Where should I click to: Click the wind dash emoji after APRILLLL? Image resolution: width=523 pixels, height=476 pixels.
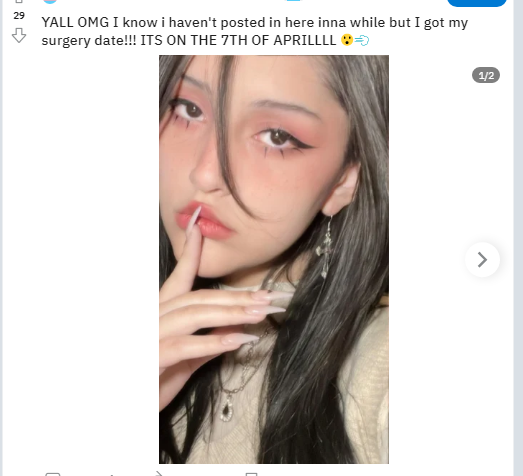pyautogui.click(x=362, y=40)
